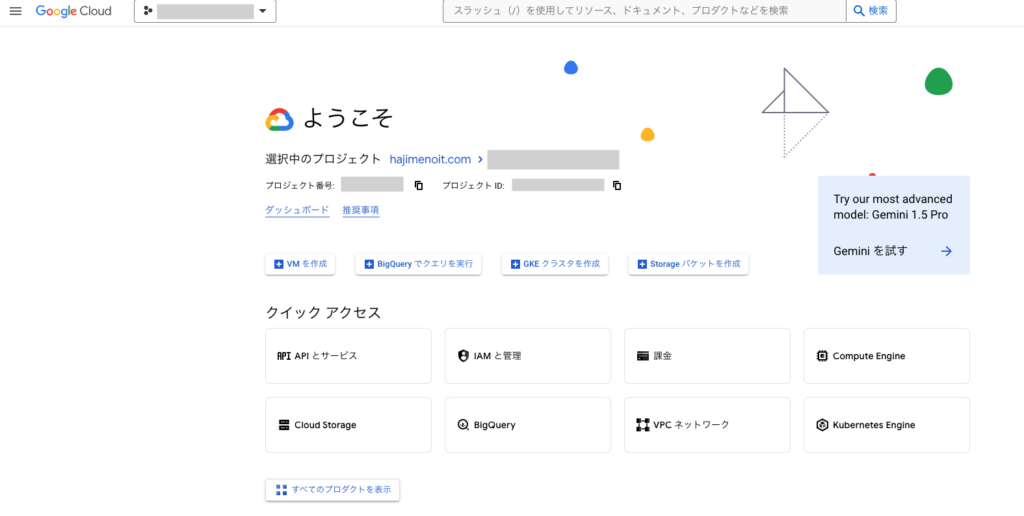Click the project selector icon
The width and height of the screenshot is (1024, 516).
point(148,11)
